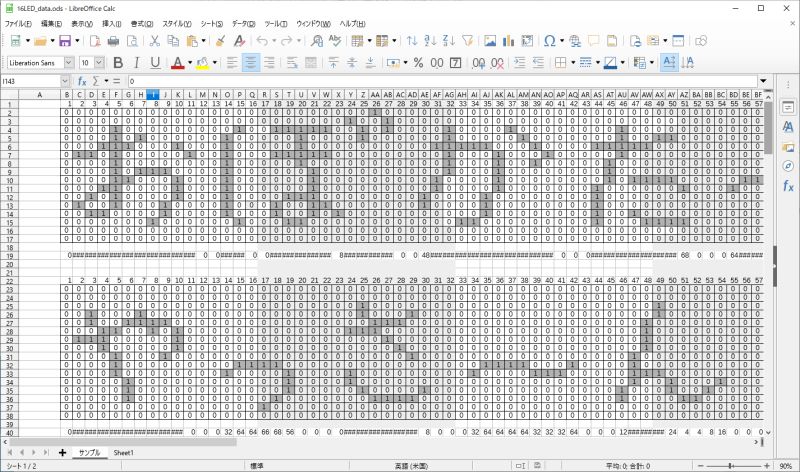Toggle Italic formatting

(x=137, y=62)
